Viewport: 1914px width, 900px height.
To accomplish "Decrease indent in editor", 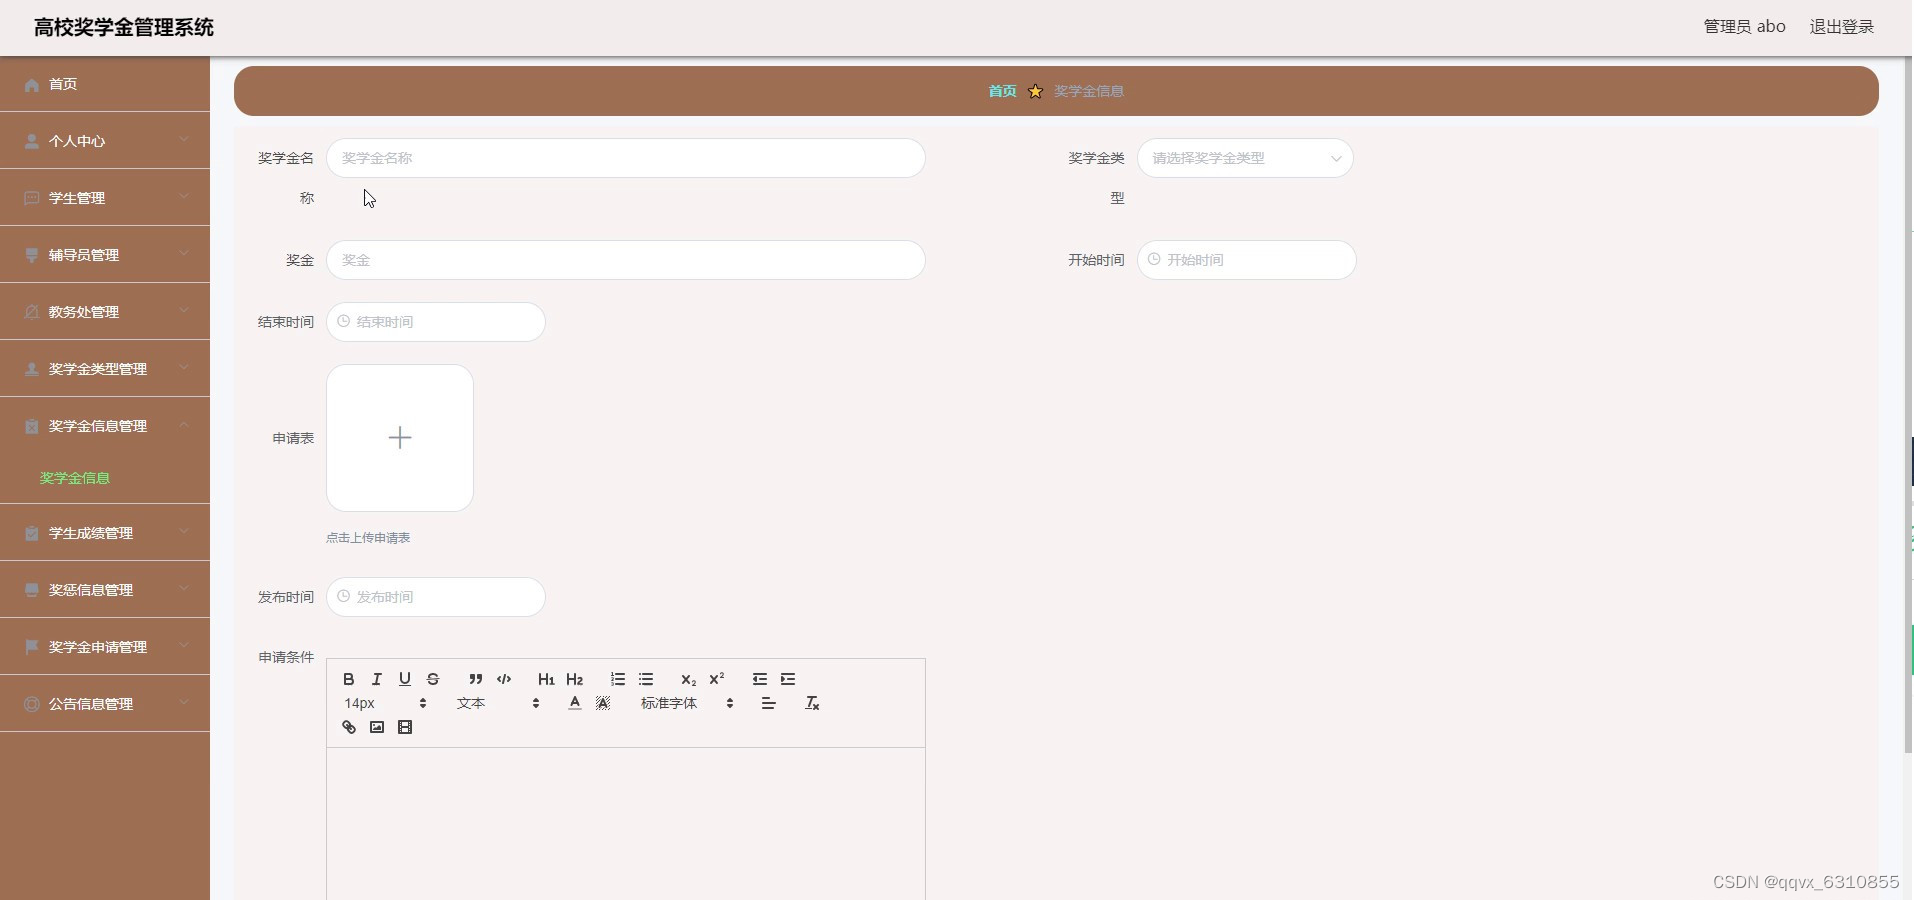I will point(760,679).
